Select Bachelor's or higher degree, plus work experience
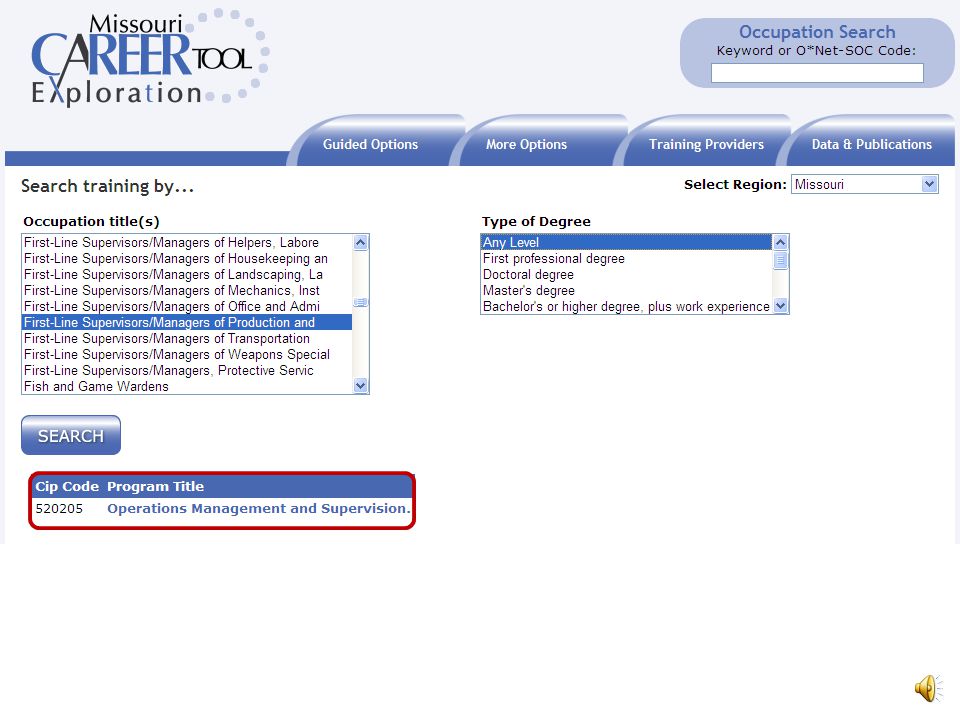This screenshot has height=720, width=960. point(626,306)
